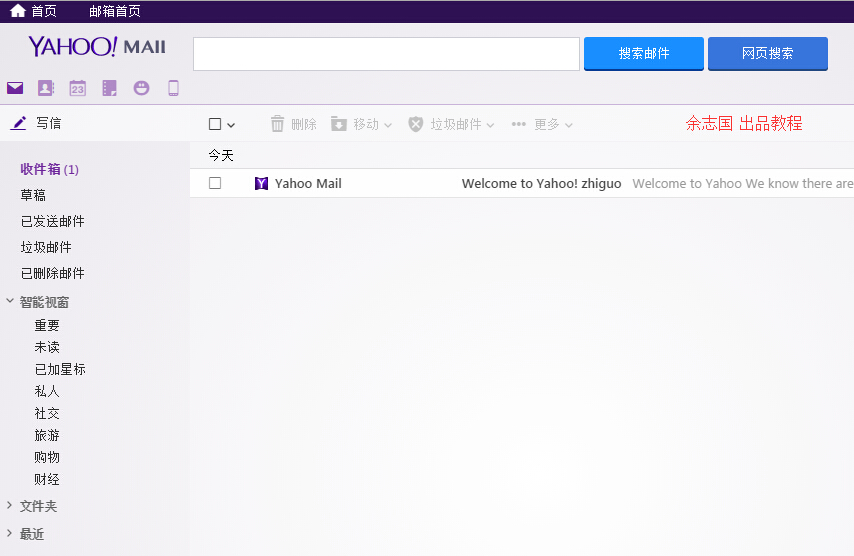Image resolution: width=854 pixels, height=556 pixels.
Task: Open the Contacts icon
Action: [x=46, y=88]
